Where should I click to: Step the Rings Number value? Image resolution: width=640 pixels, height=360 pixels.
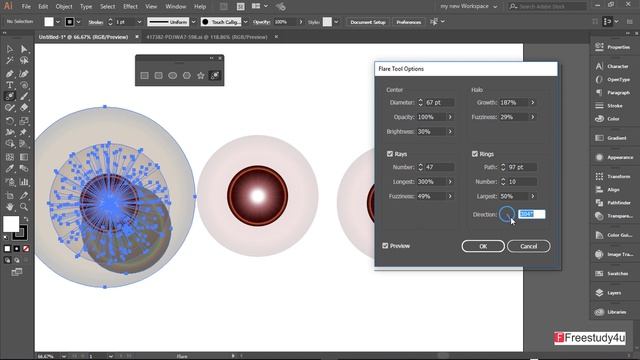(x=503, y=182)
